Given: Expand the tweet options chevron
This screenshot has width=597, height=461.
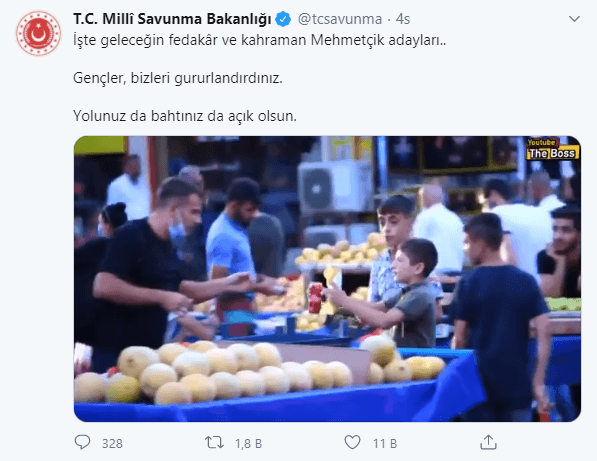Looking at the screenshot, I should tap(574, 19).
